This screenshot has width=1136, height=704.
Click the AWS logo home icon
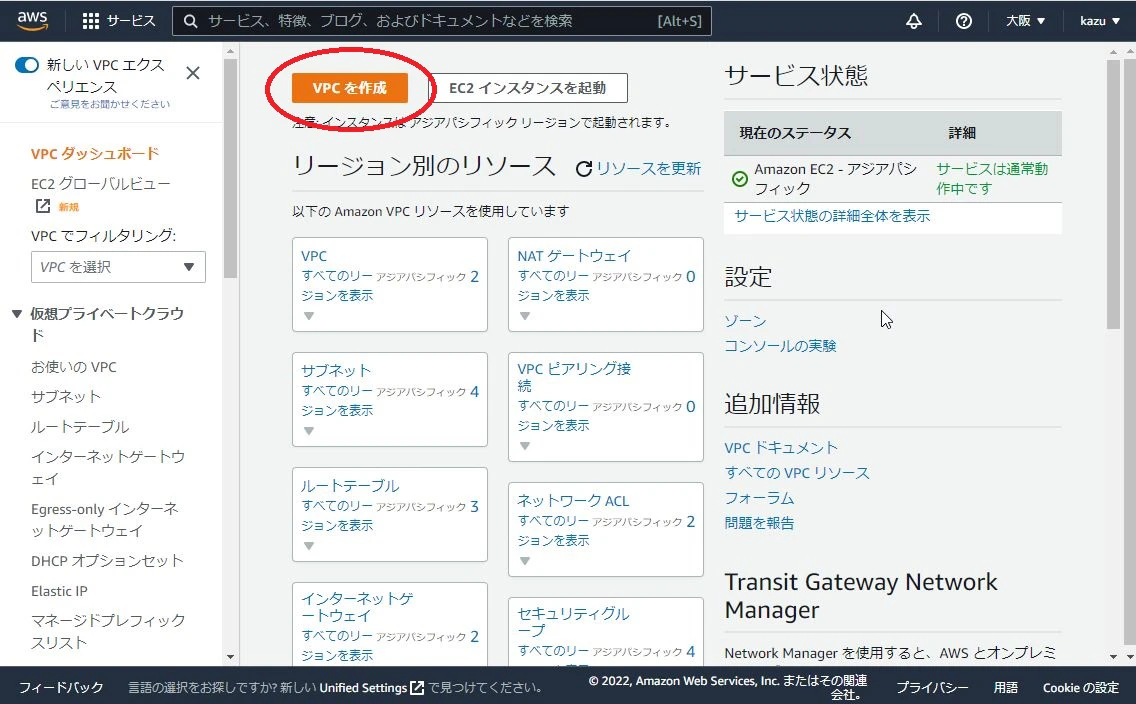coord(32,21)
